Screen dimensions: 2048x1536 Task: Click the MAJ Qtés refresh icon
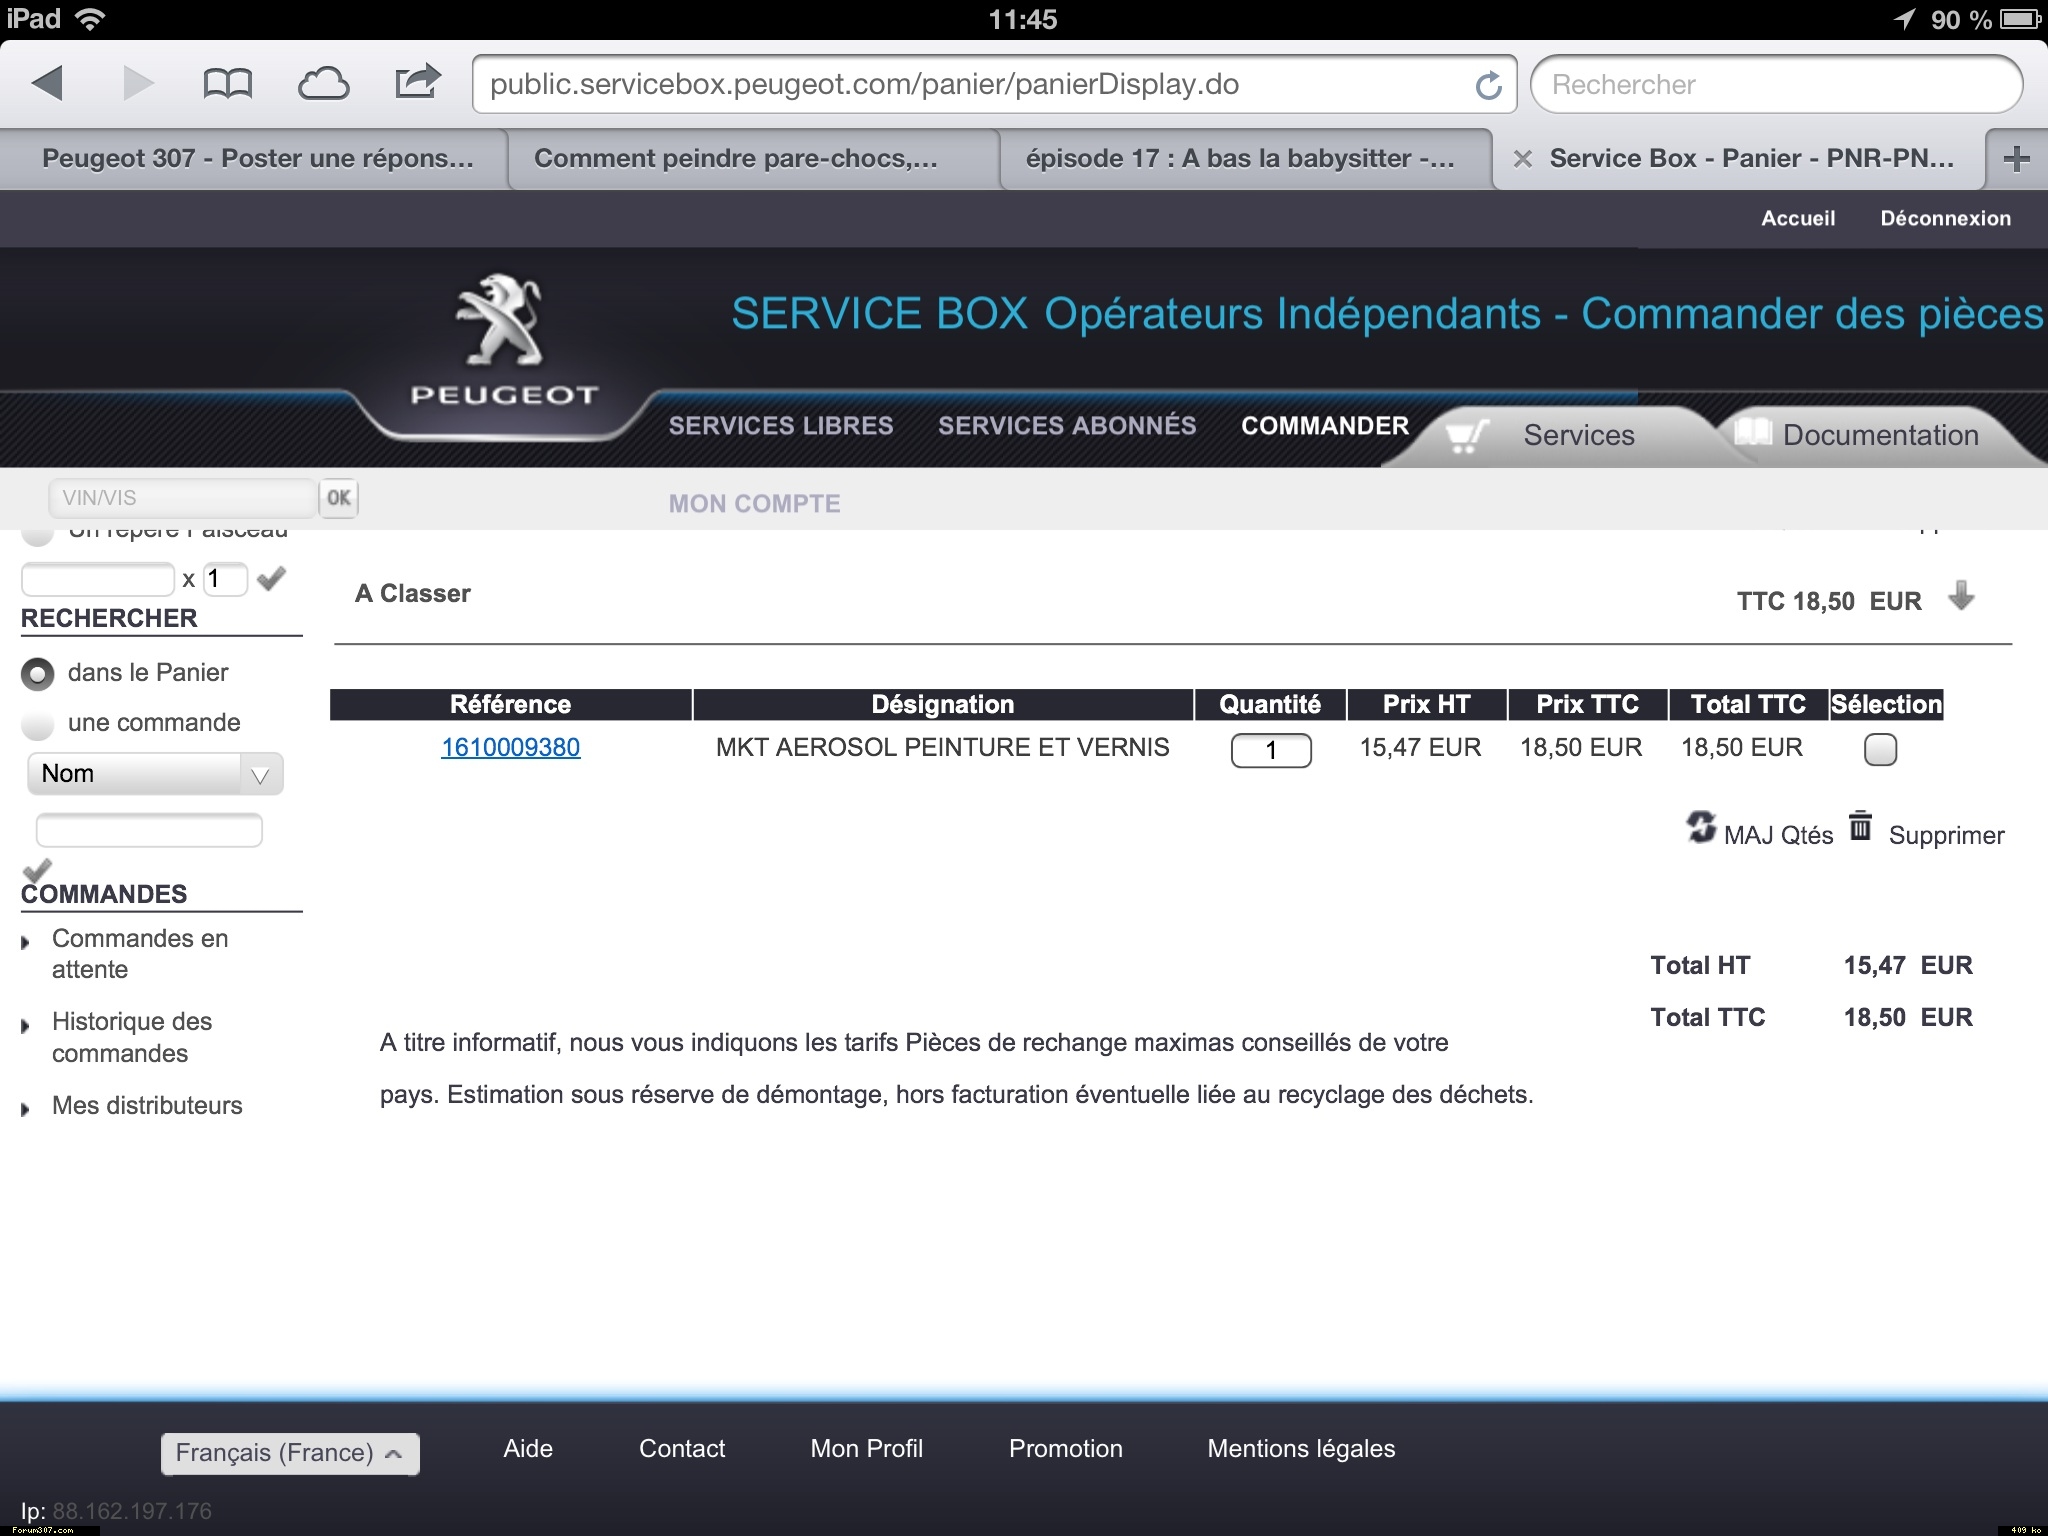[1701, 827]
